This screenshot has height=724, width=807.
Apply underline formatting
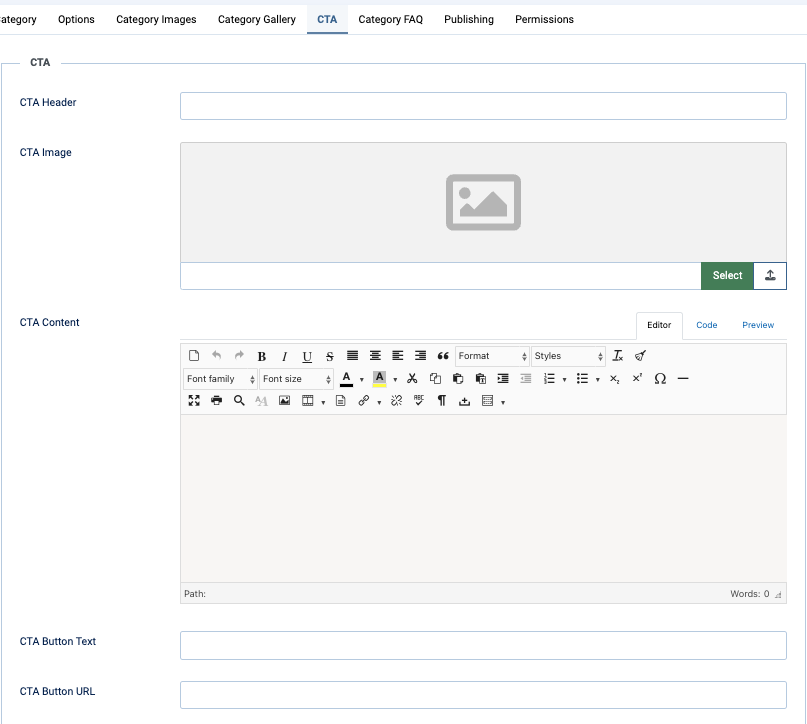307,356
